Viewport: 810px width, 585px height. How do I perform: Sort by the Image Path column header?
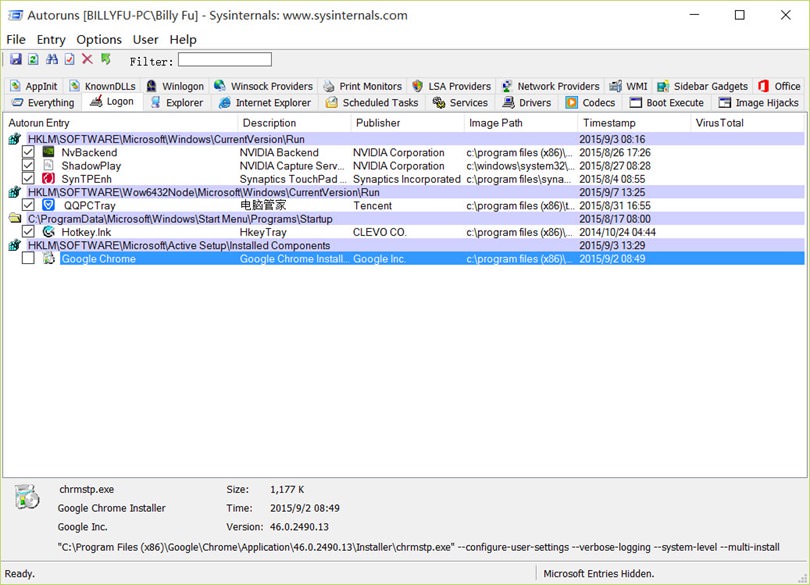[521, 123]
